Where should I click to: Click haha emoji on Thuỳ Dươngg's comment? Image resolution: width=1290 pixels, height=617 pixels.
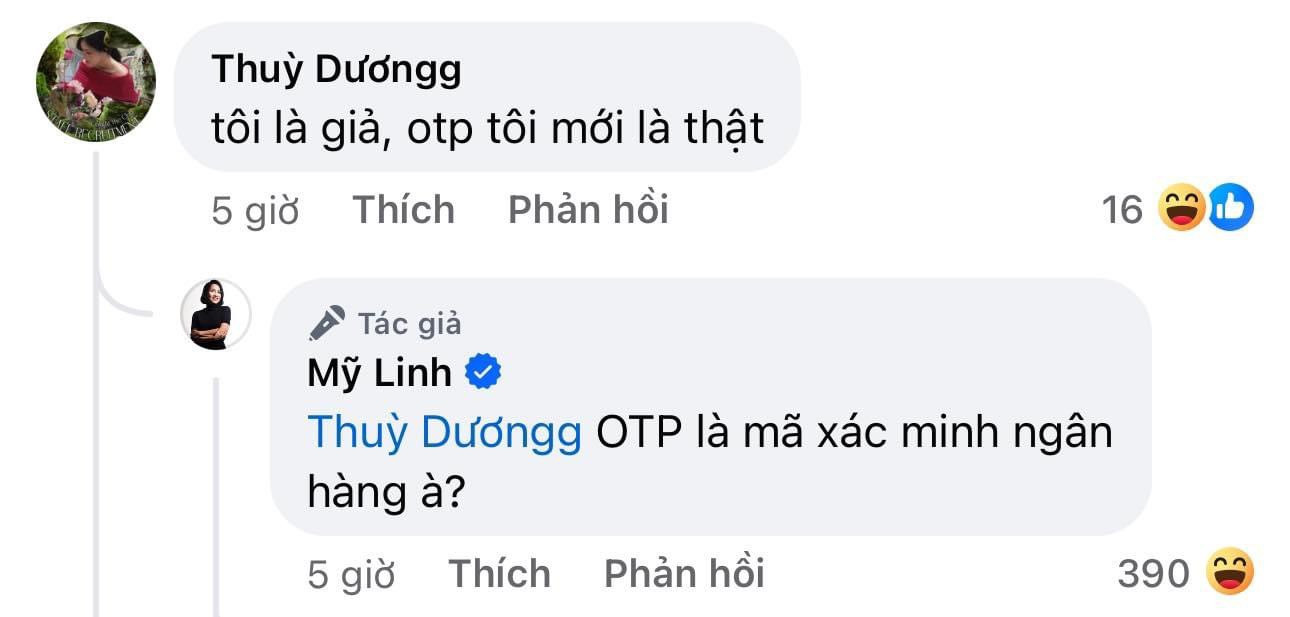(x=1181, y=209)
